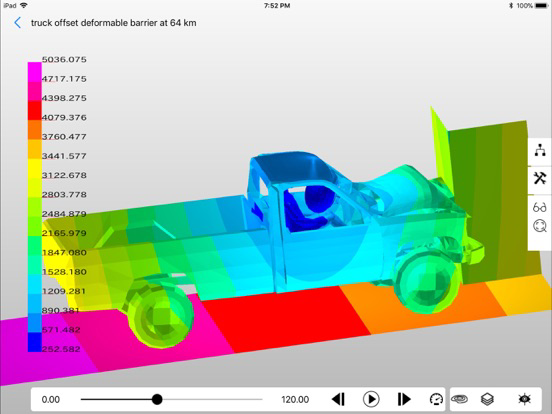This screenshot has height=414, width=552.
Task: Tap the Wi-Fi icon in status bar
Action: point(24,5)
